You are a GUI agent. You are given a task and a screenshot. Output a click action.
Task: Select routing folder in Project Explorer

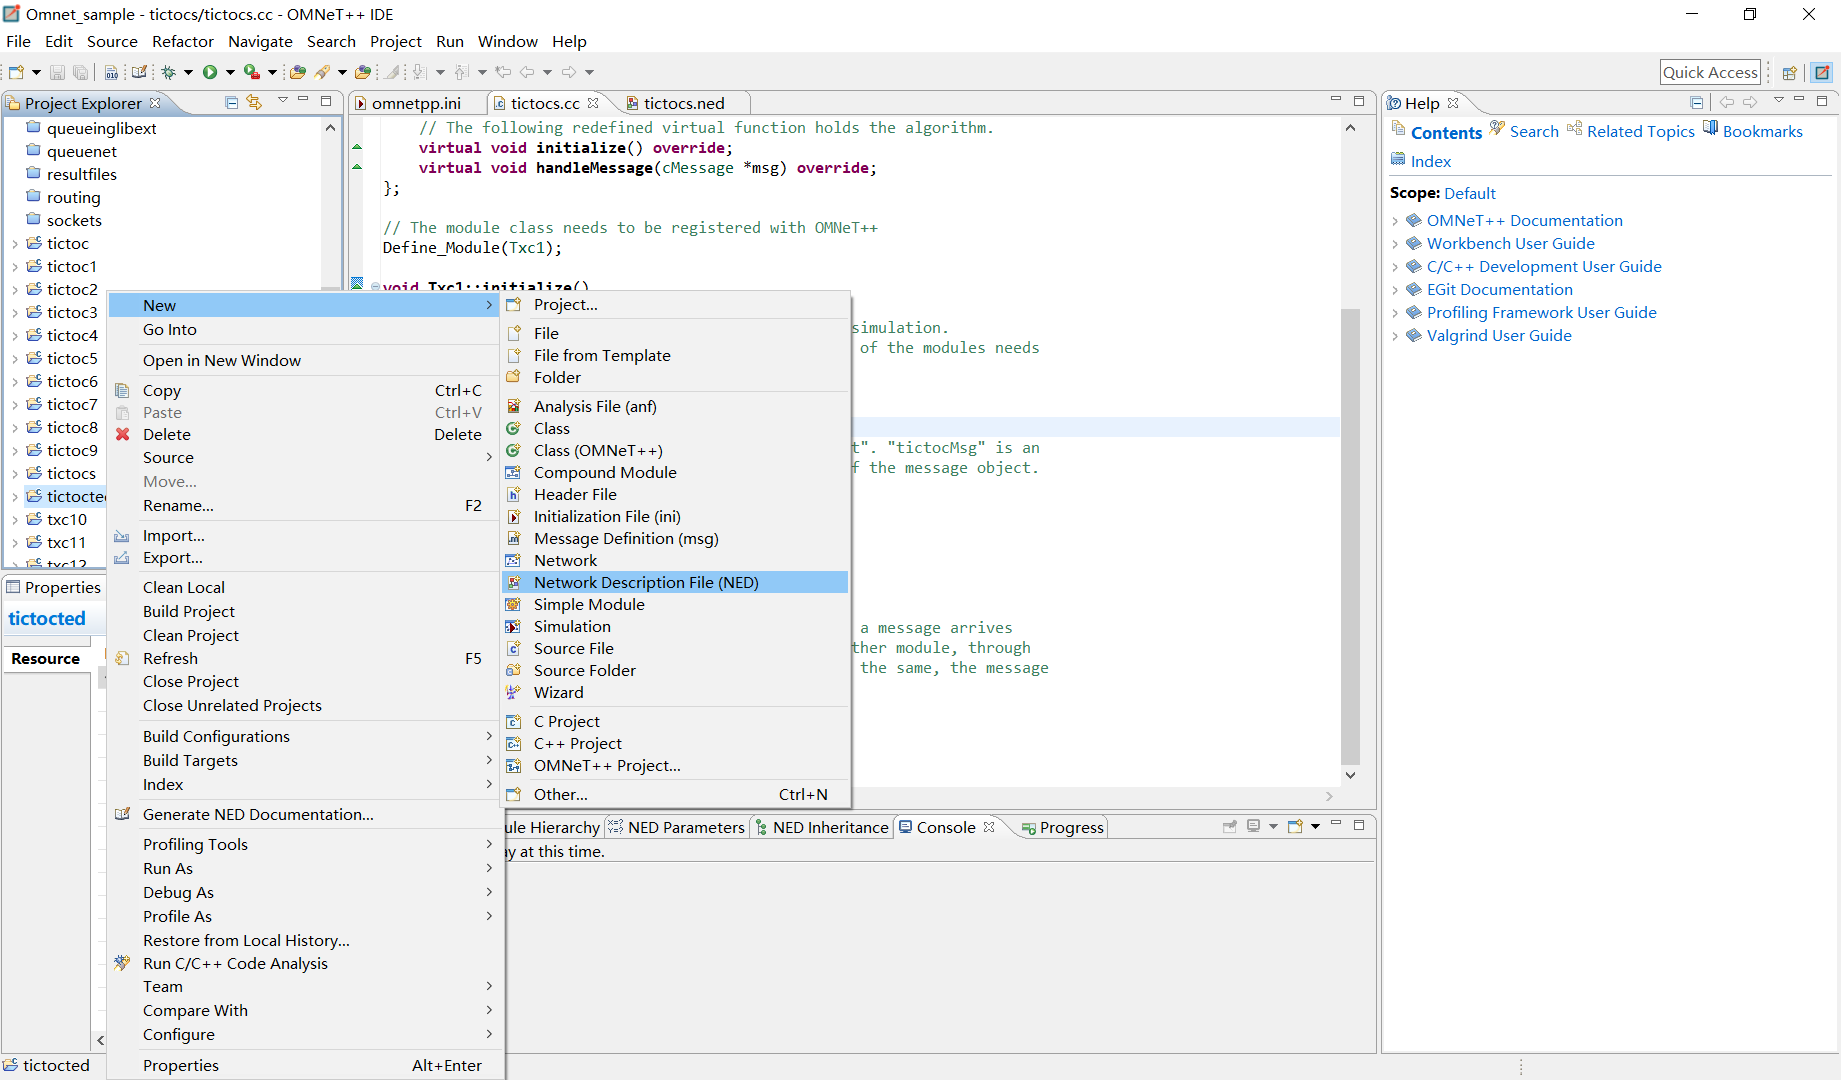point(73,197)
